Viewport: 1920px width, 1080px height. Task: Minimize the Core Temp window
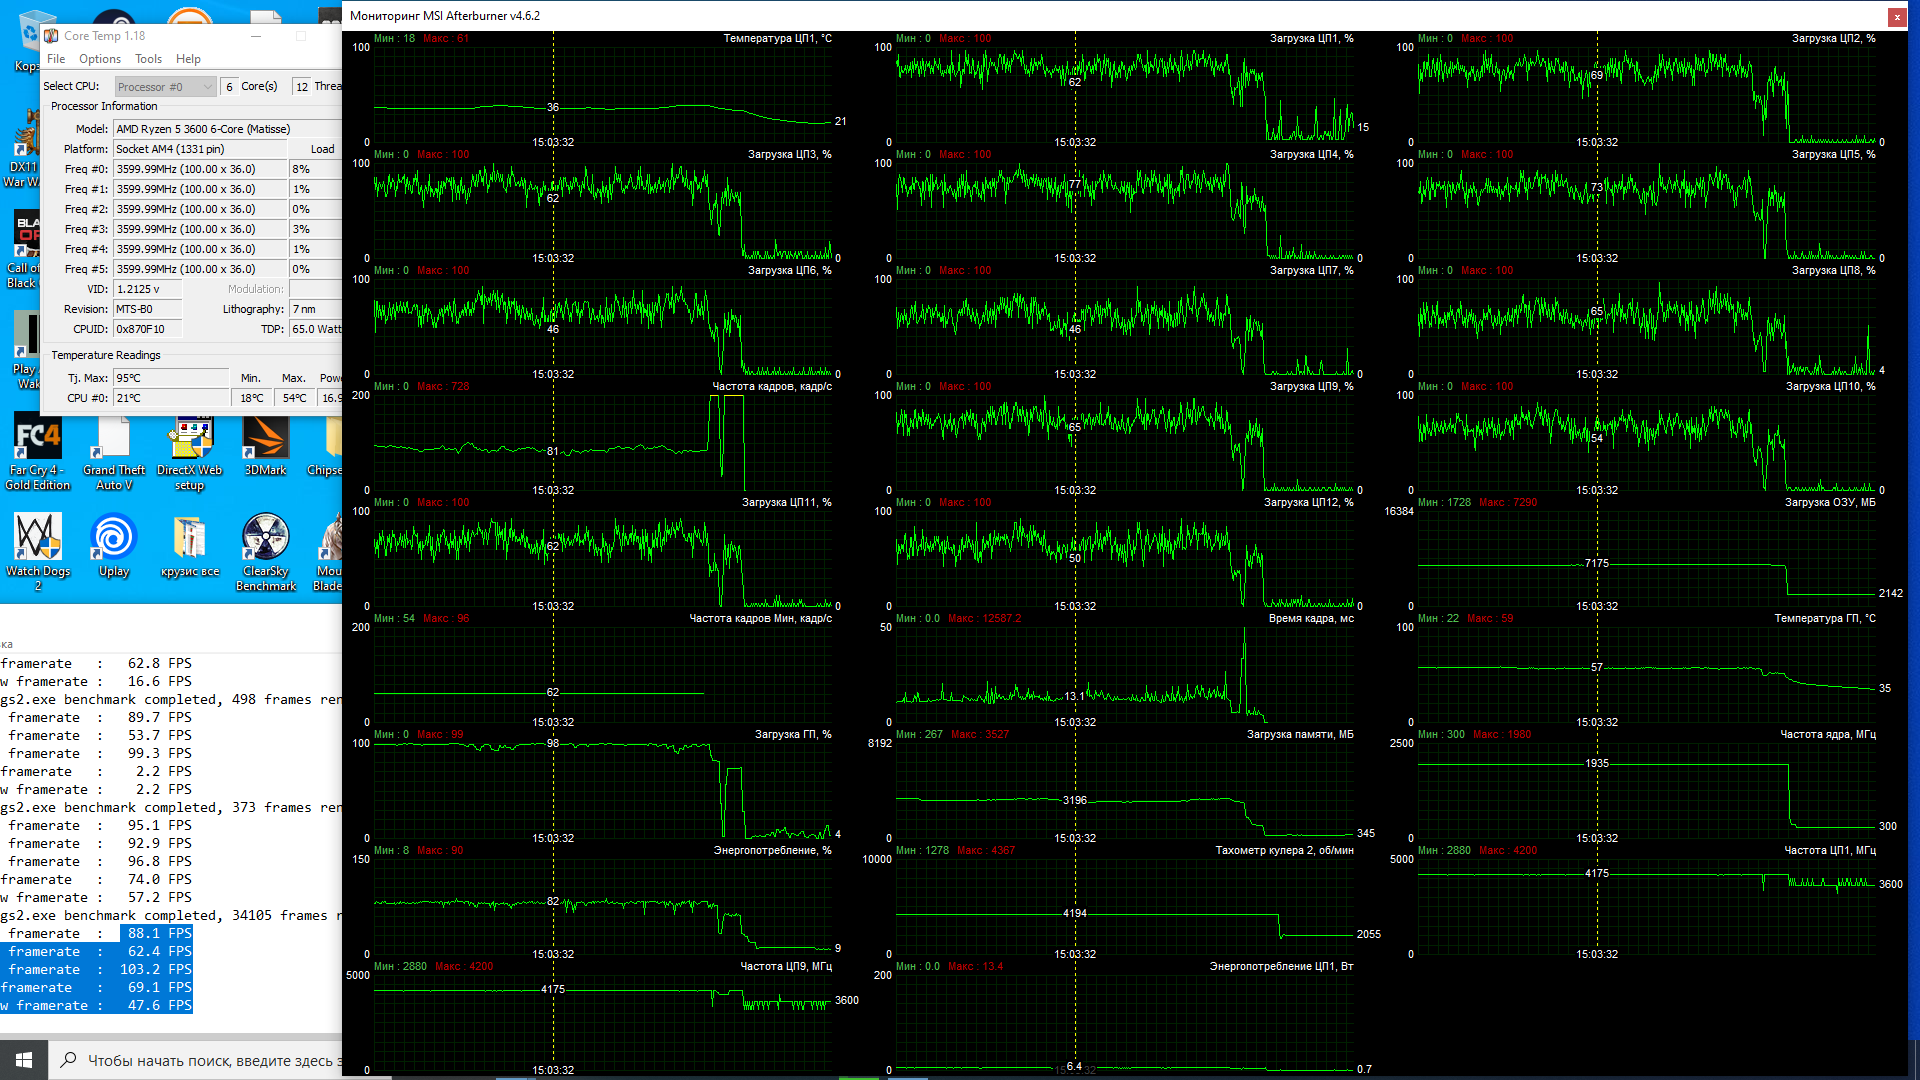tap(256, 36)
